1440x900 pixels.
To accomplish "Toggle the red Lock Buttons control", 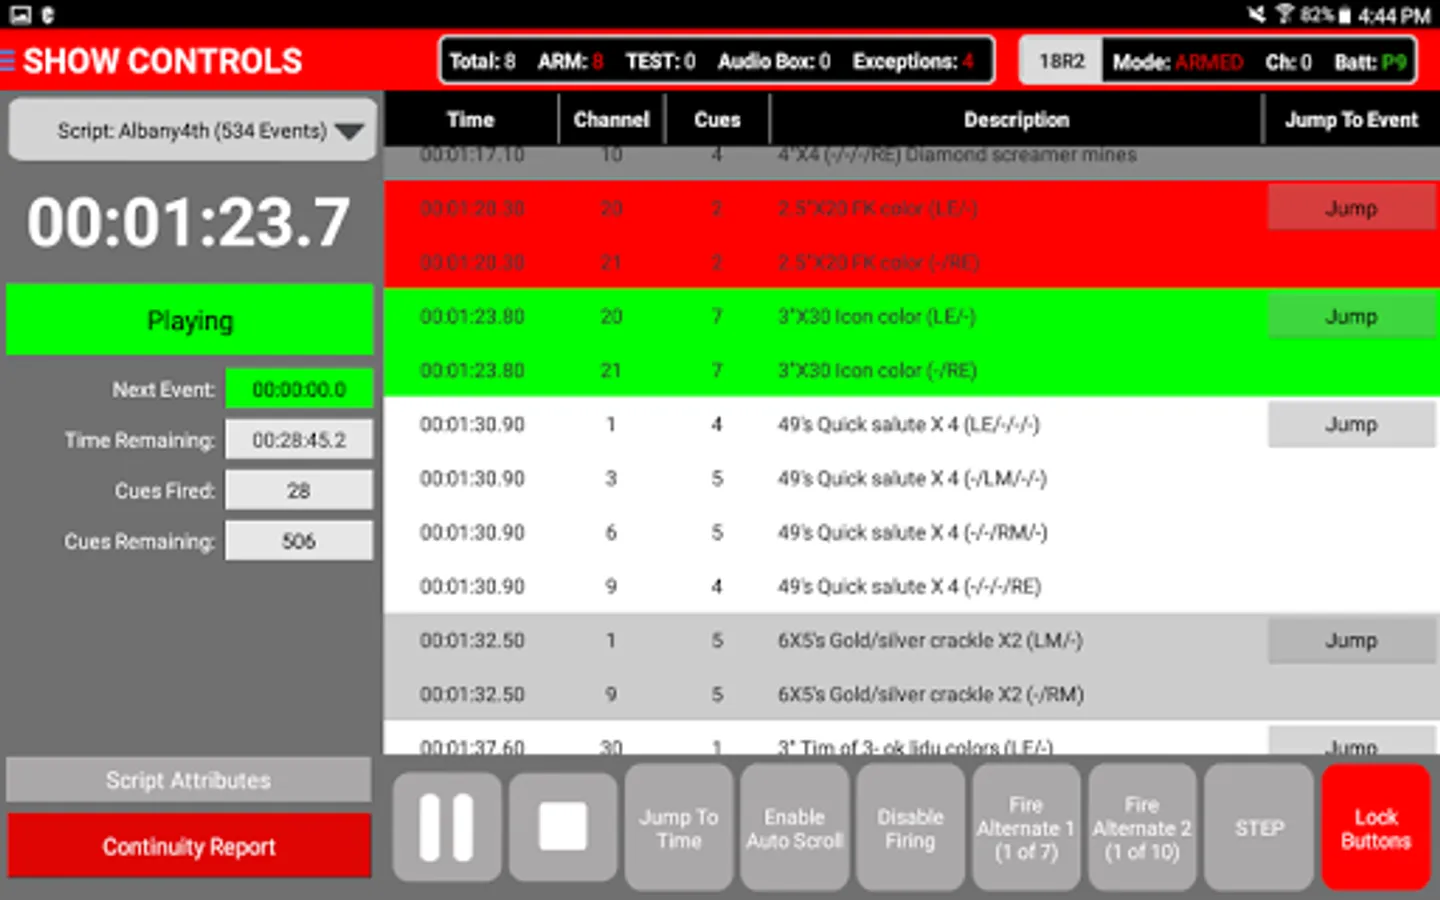I will coord(1376,828).
